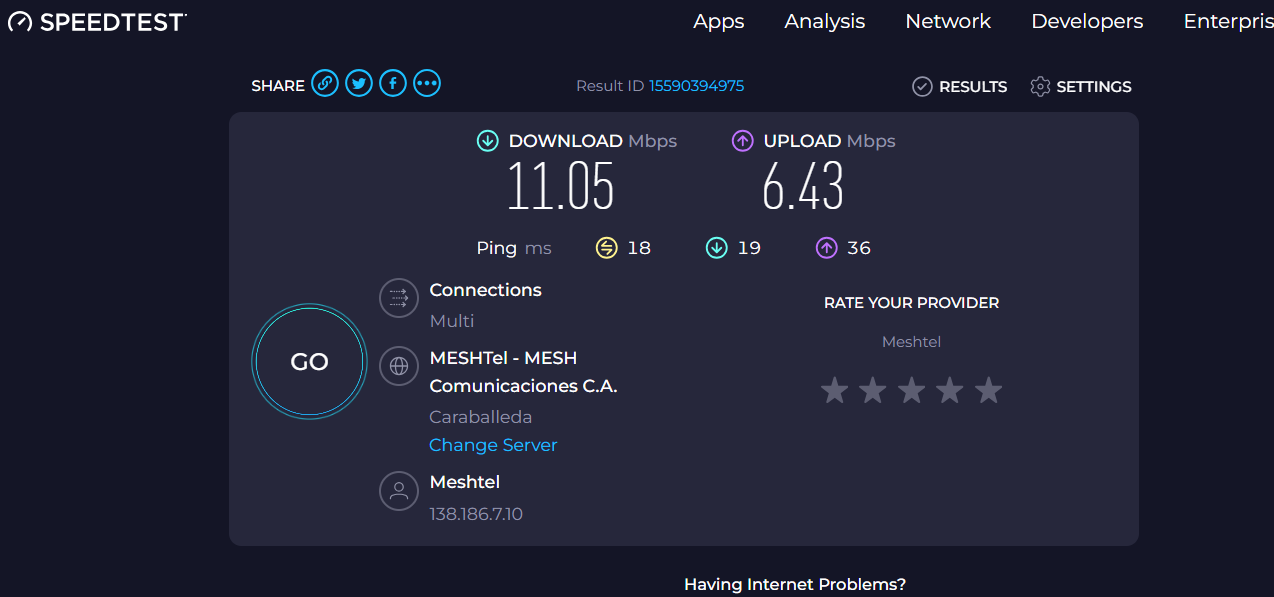1274x597 pixels.
Task: Select the Network menu item
Action: click(948, 21)
